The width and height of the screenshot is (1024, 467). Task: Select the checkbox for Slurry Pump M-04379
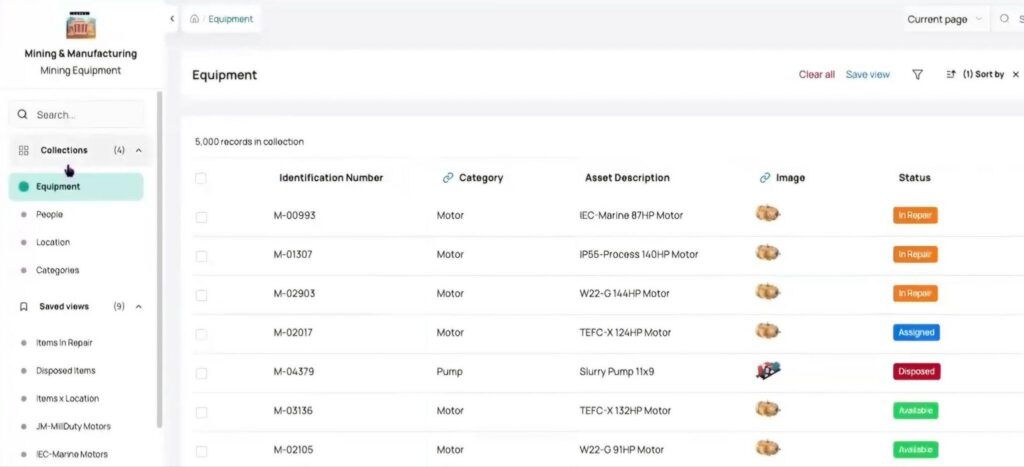(x=201, y=373)
